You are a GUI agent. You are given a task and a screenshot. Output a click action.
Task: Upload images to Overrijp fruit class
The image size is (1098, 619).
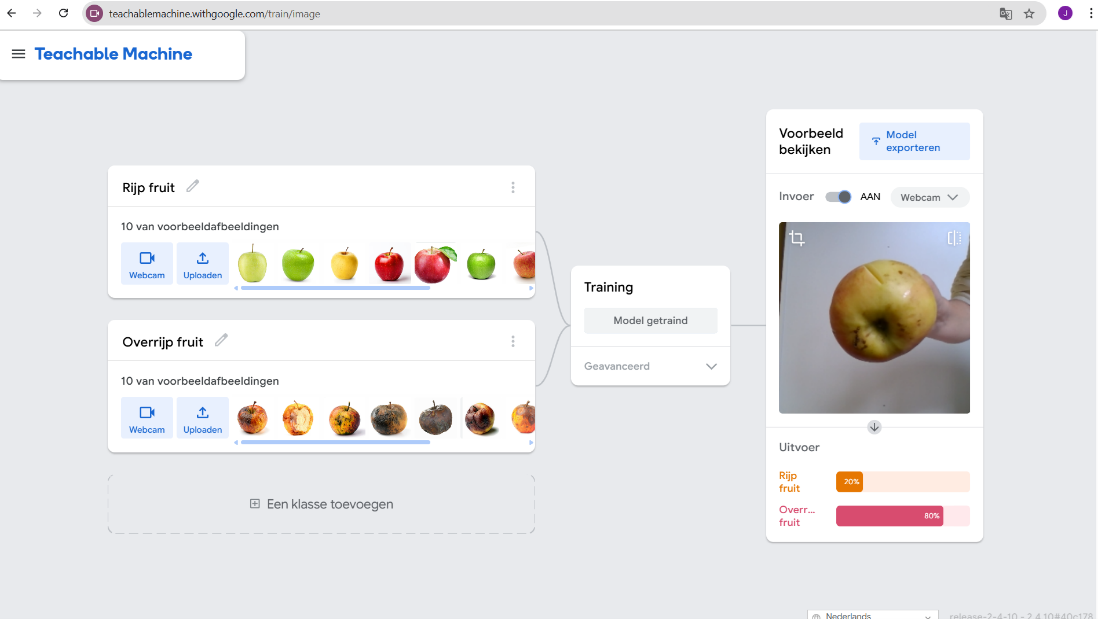[x=202, y=417]
